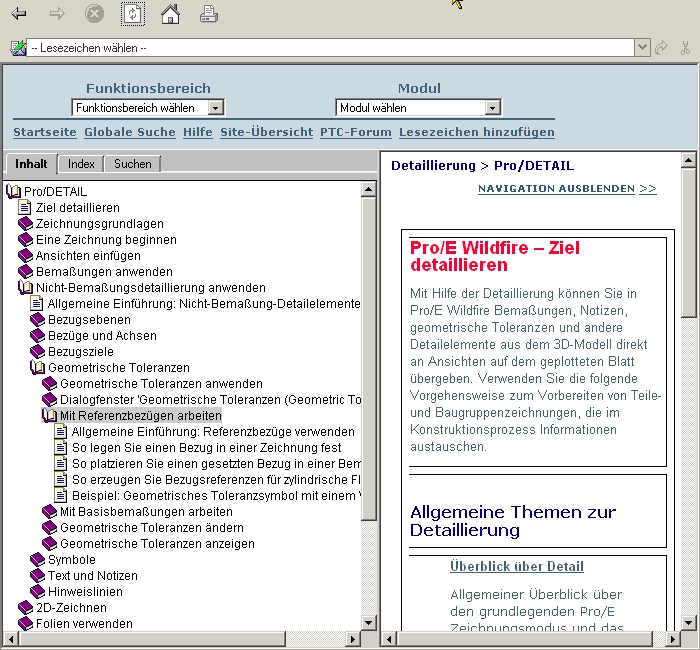The height and width of the screenshot is (650, 700).
Task: Expand the 2D-Zeichnen book icon
Action: tap(25, 608)
